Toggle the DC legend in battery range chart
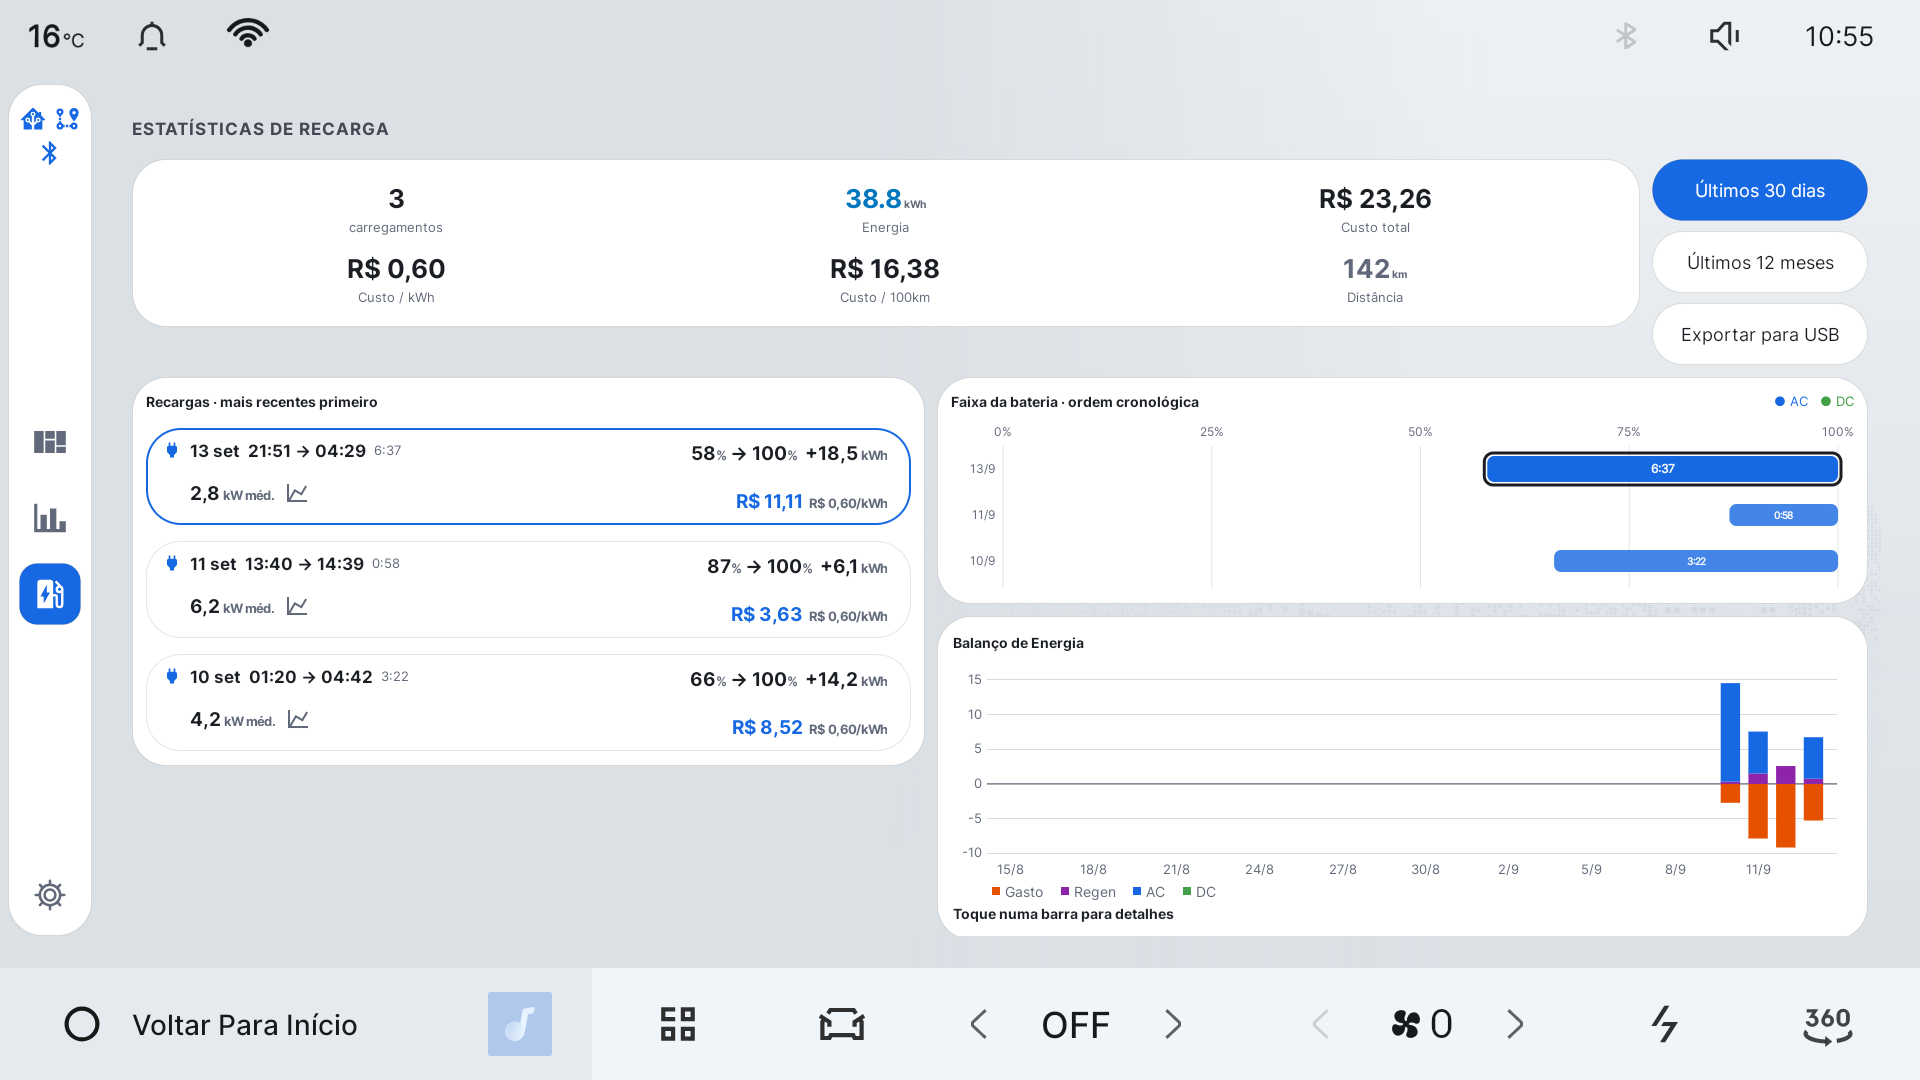Image resolution: width=1920 pixels, height=1080 pixels. click(x=1838, y=401)
